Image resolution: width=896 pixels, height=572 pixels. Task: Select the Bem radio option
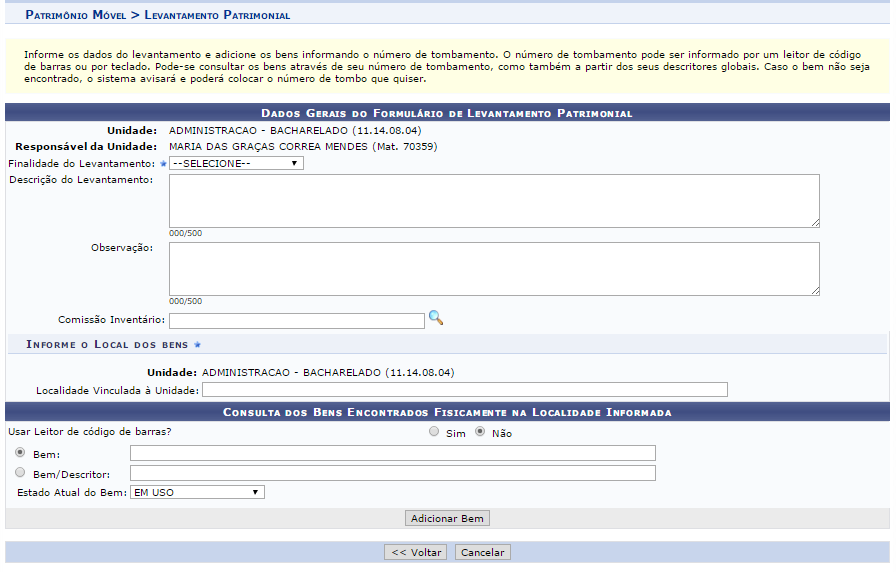(20, 453)
